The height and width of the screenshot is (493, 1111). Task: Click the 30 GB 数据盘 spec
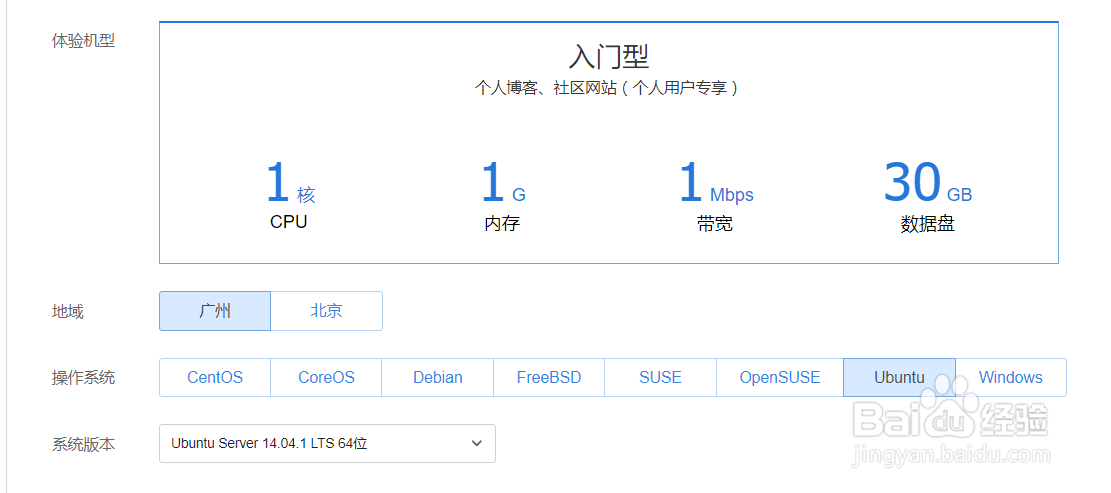coord(927,196)
